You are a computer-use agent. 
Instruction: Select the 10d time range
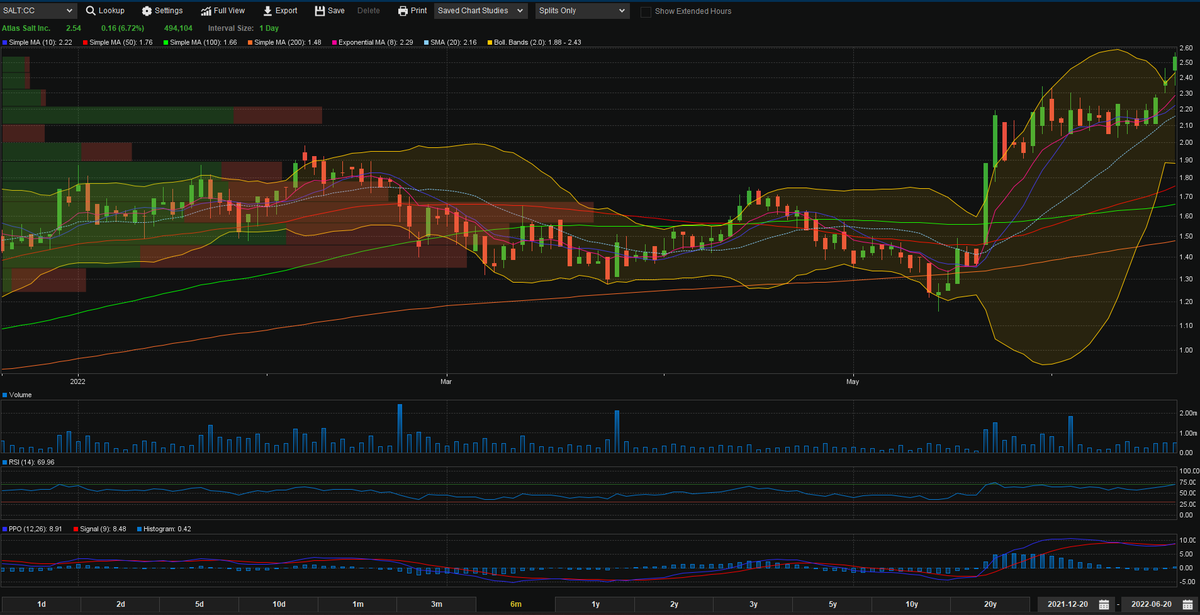[278, 604]
